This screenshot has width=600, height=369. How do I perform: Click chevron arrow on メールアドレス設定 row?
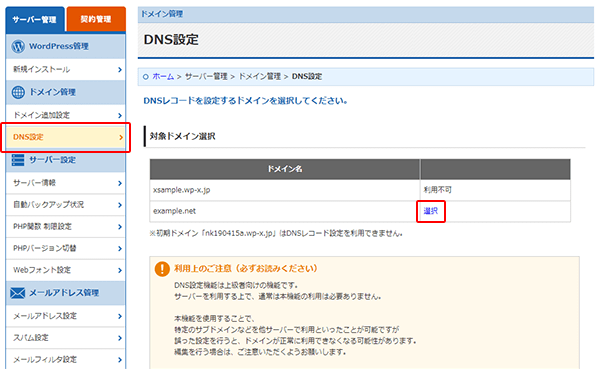[120, 317]
